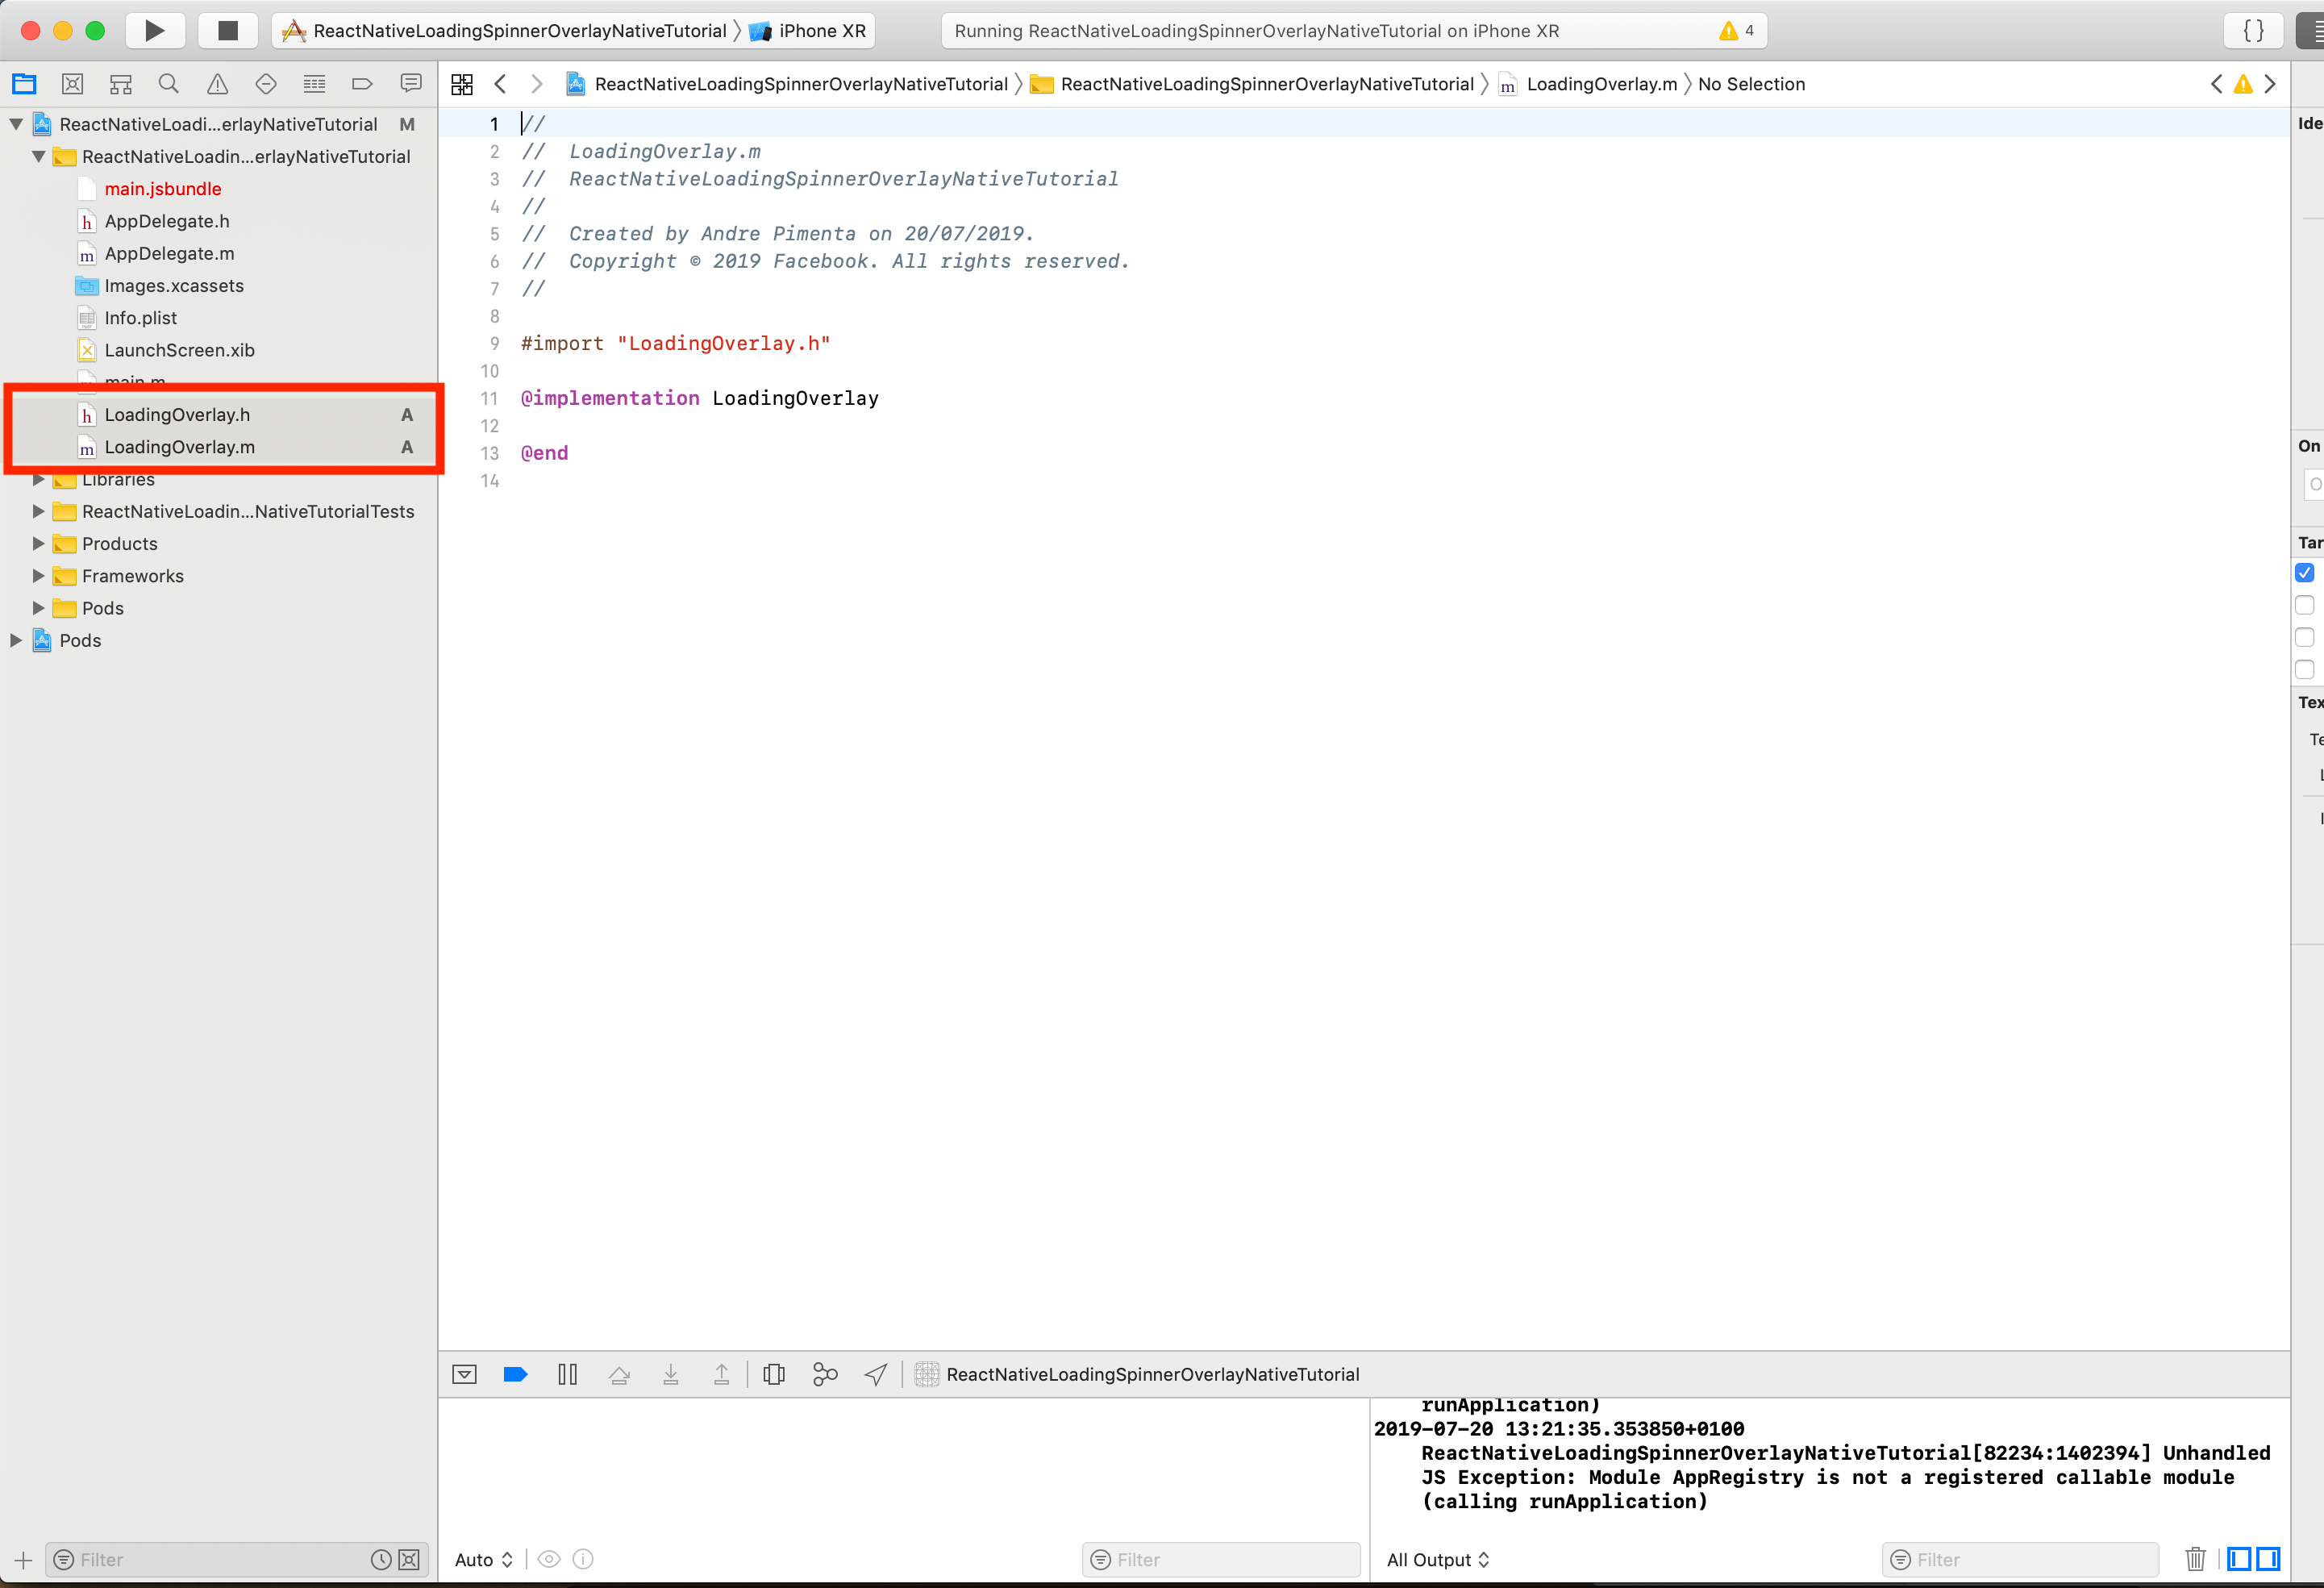Uncheck the checked target membership checkbox
Image resolution: width=2324 pixels, height=1588 pixels.
click(x=2304, y=573)
